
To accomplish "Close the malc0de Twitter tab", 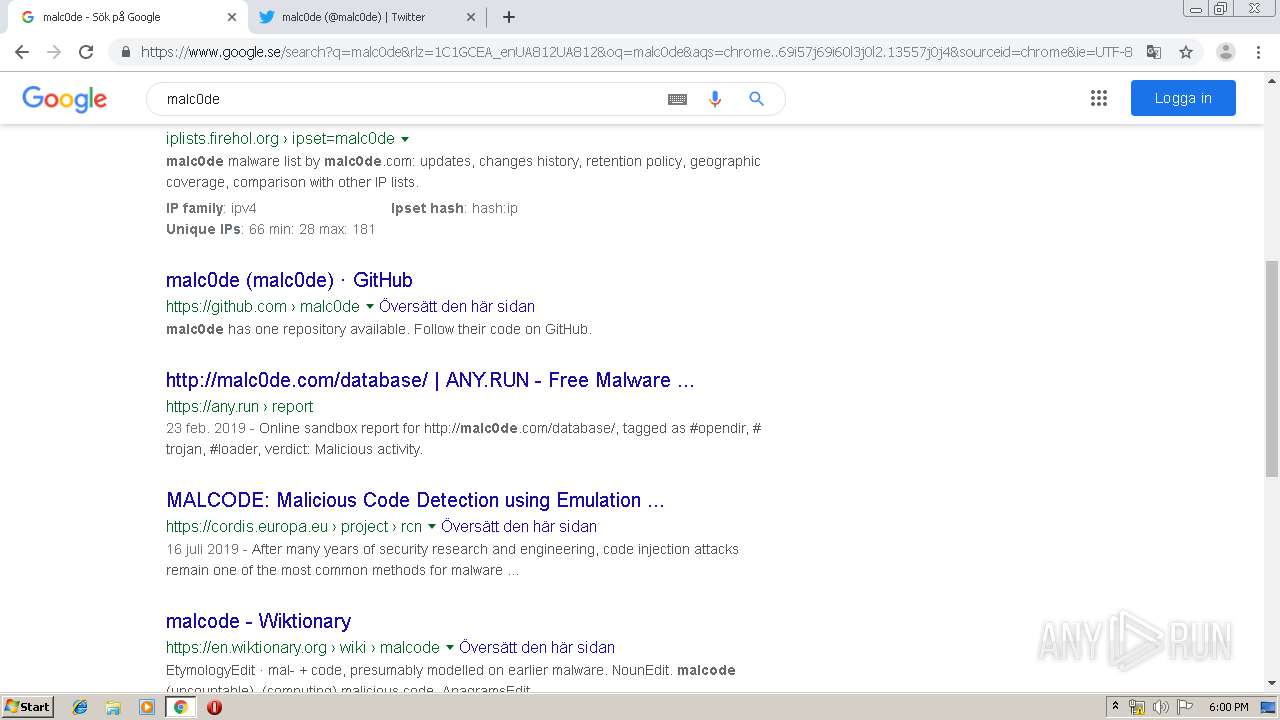I will [471, 17].
